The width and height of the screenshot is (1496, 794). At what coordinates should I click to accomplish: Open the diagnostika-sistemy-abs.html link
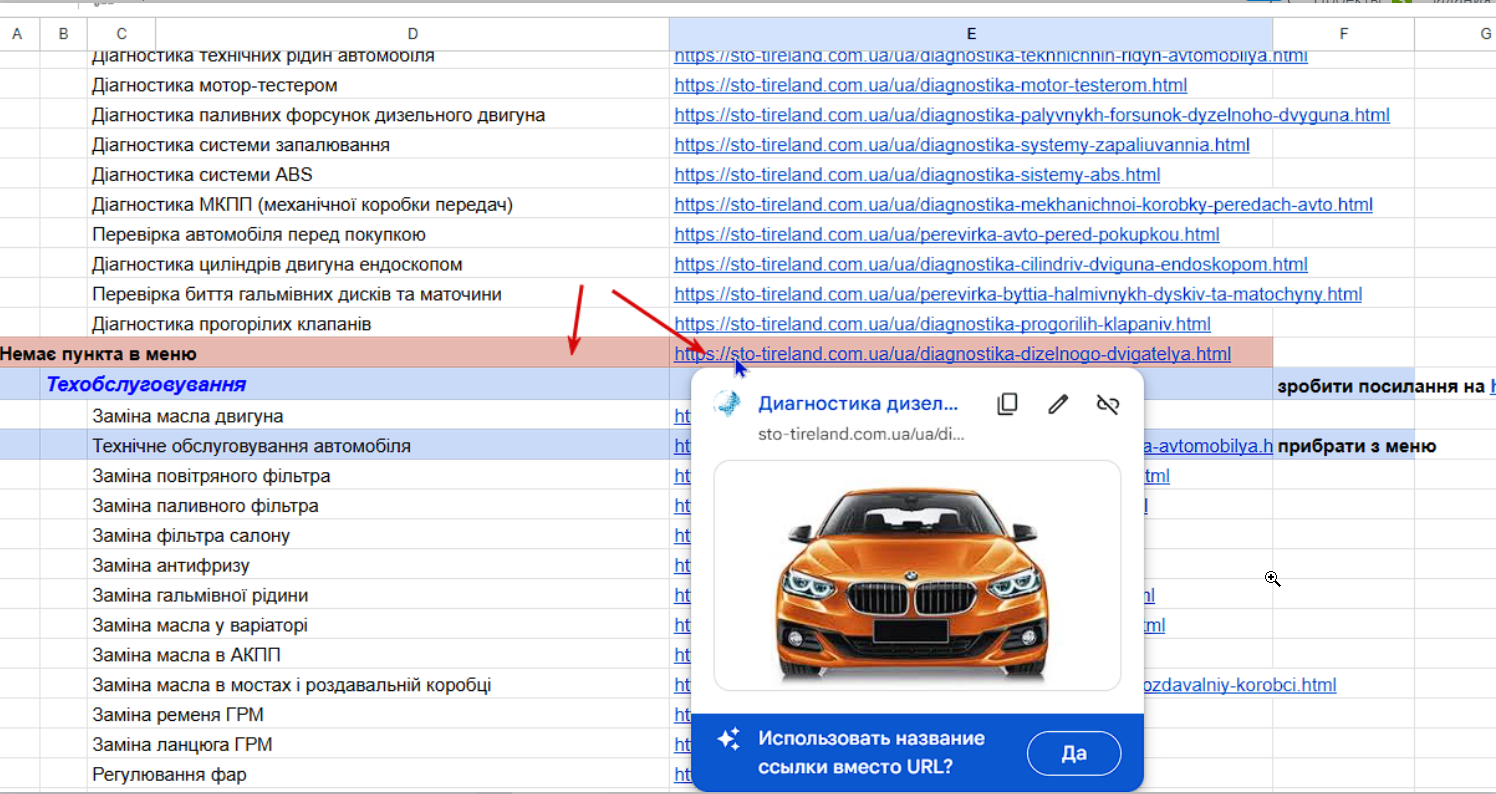point(916,175)
